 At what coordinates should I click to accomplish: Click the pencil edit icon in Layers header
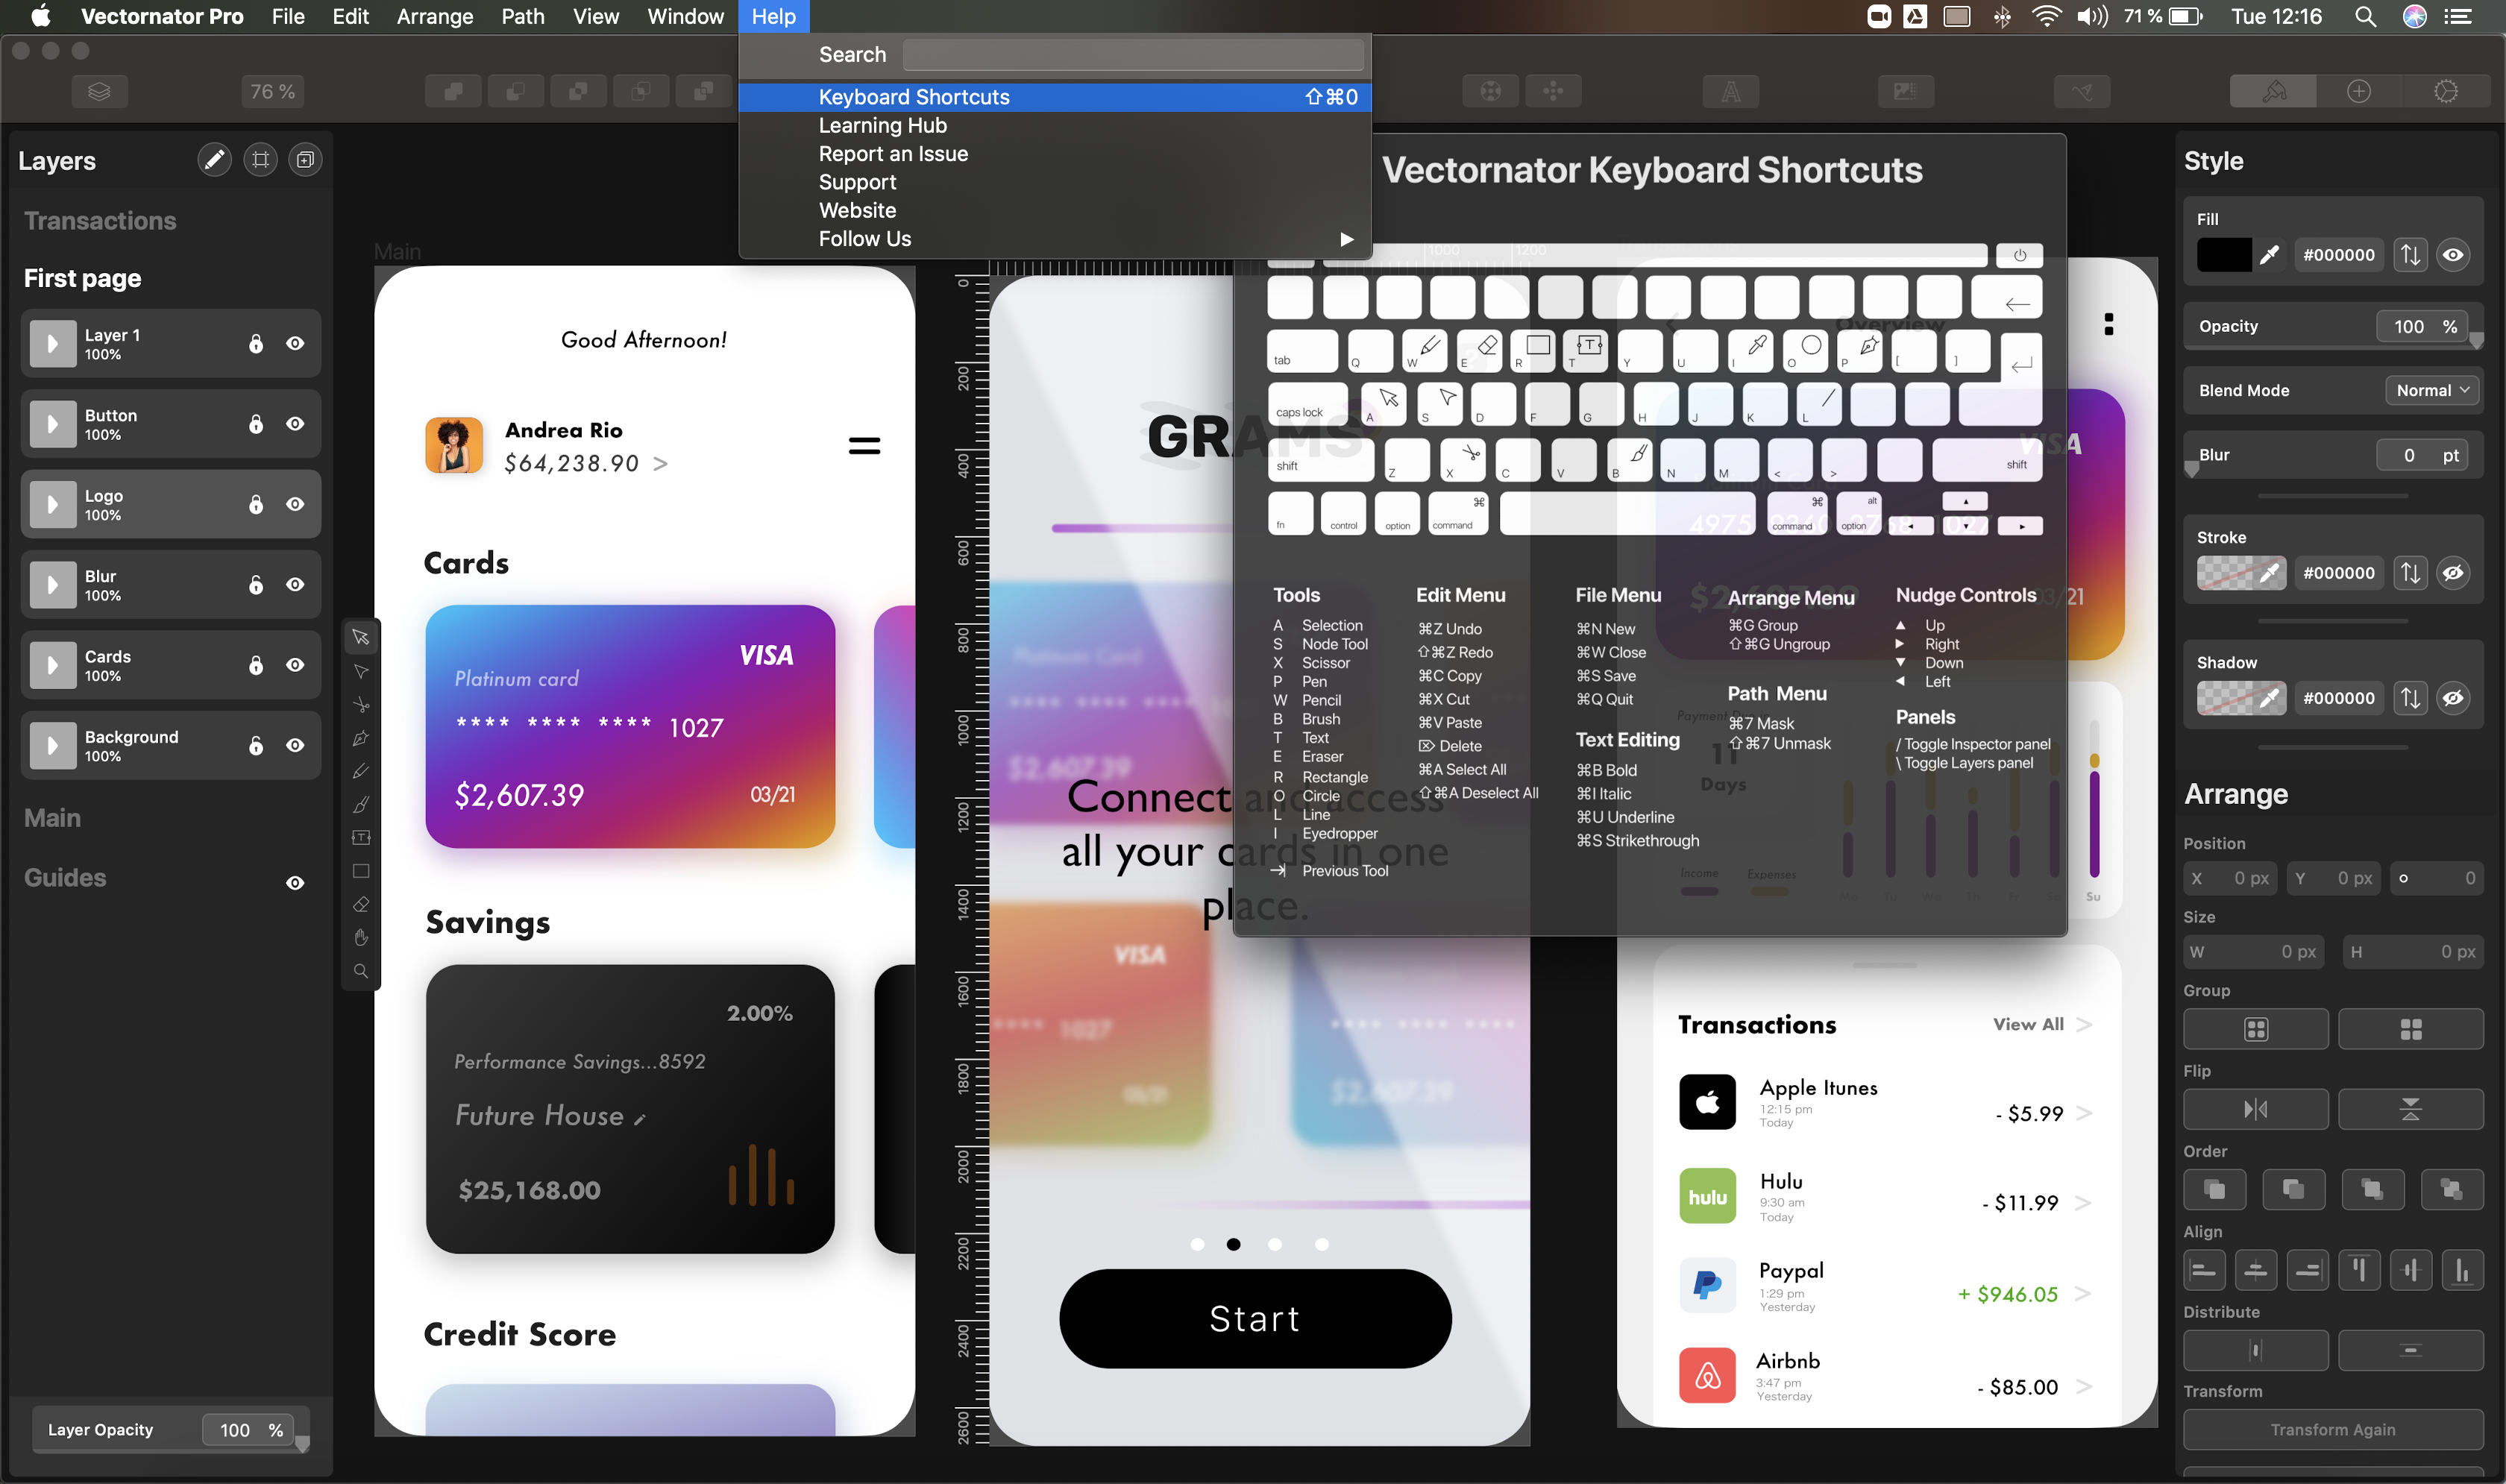(x=214, y=160)
